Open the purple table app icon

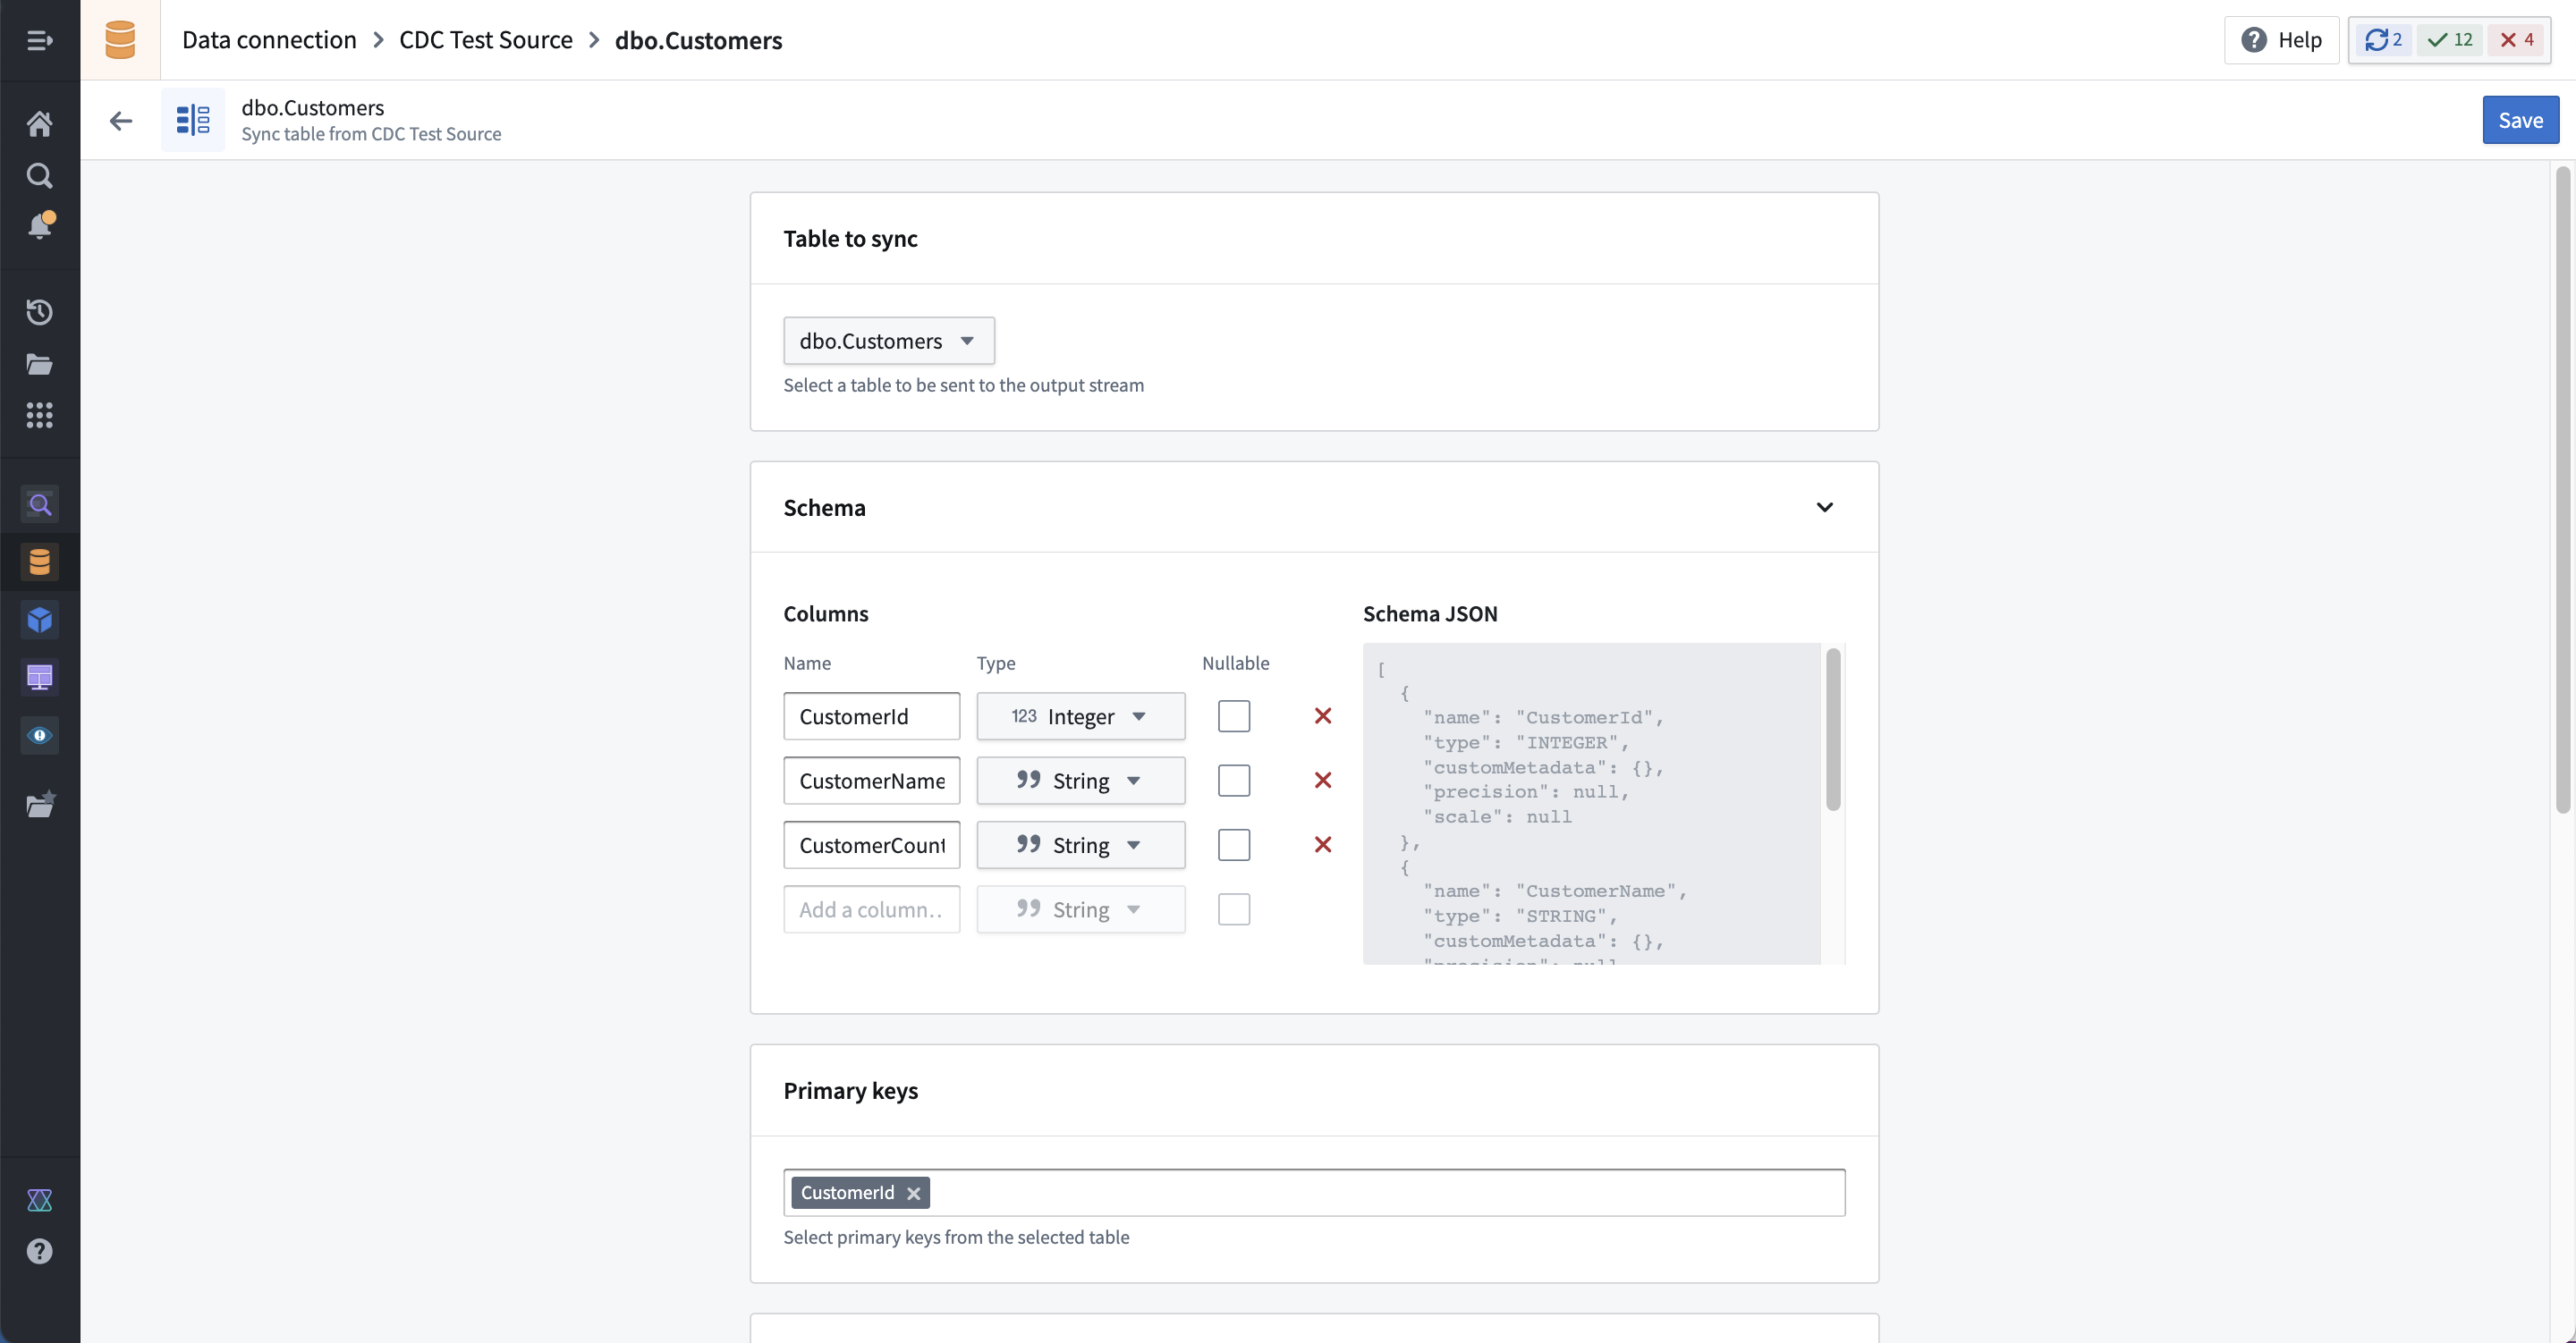(x=39, y=678)
